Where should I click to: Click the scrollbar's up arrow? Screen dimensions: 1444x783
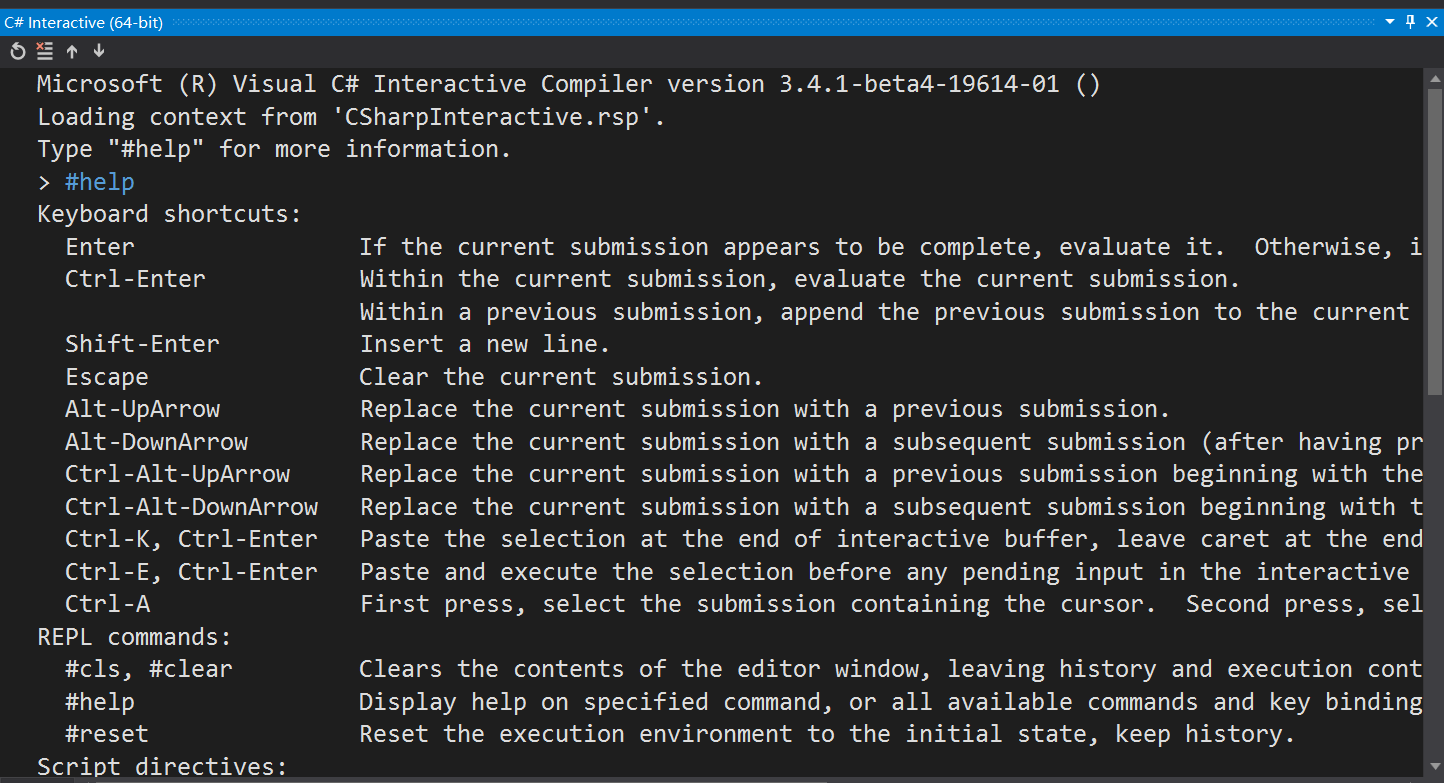click(x=1434, y=76)
